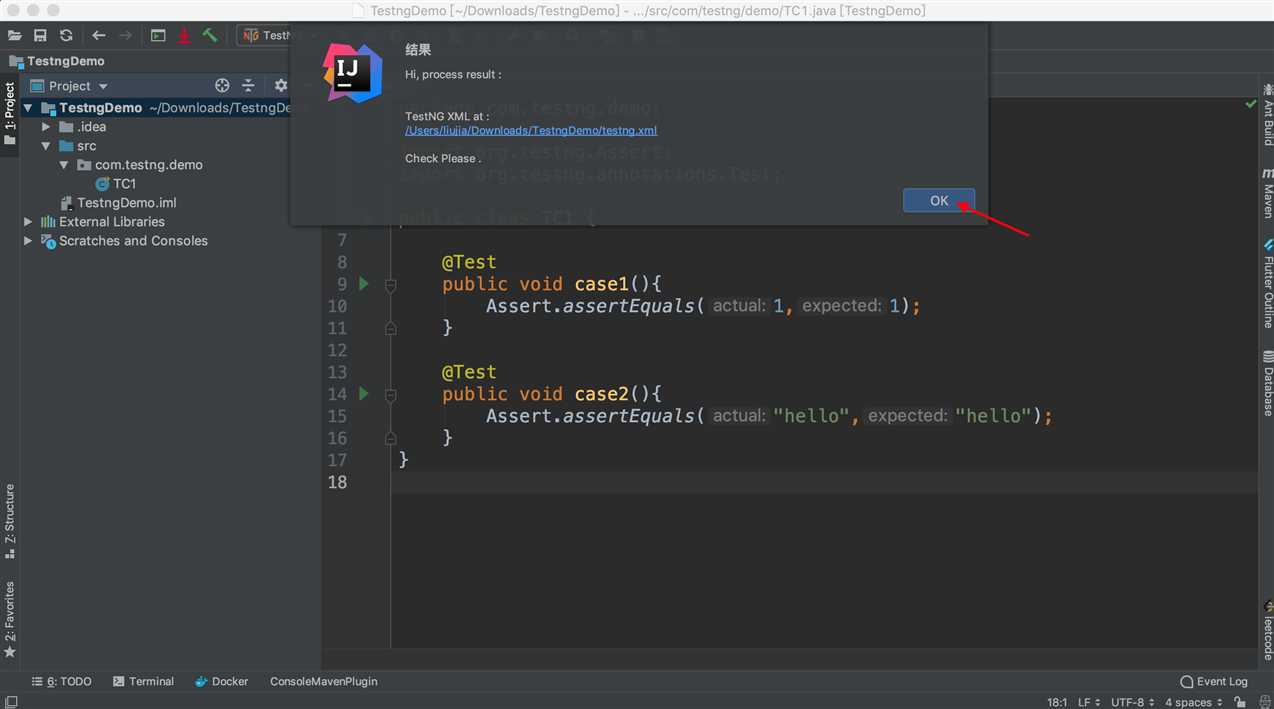Open the 4 spaces indent setting
This screenshot has width=1274, height=709.
pyautogui.click(x=1194, y=702)
